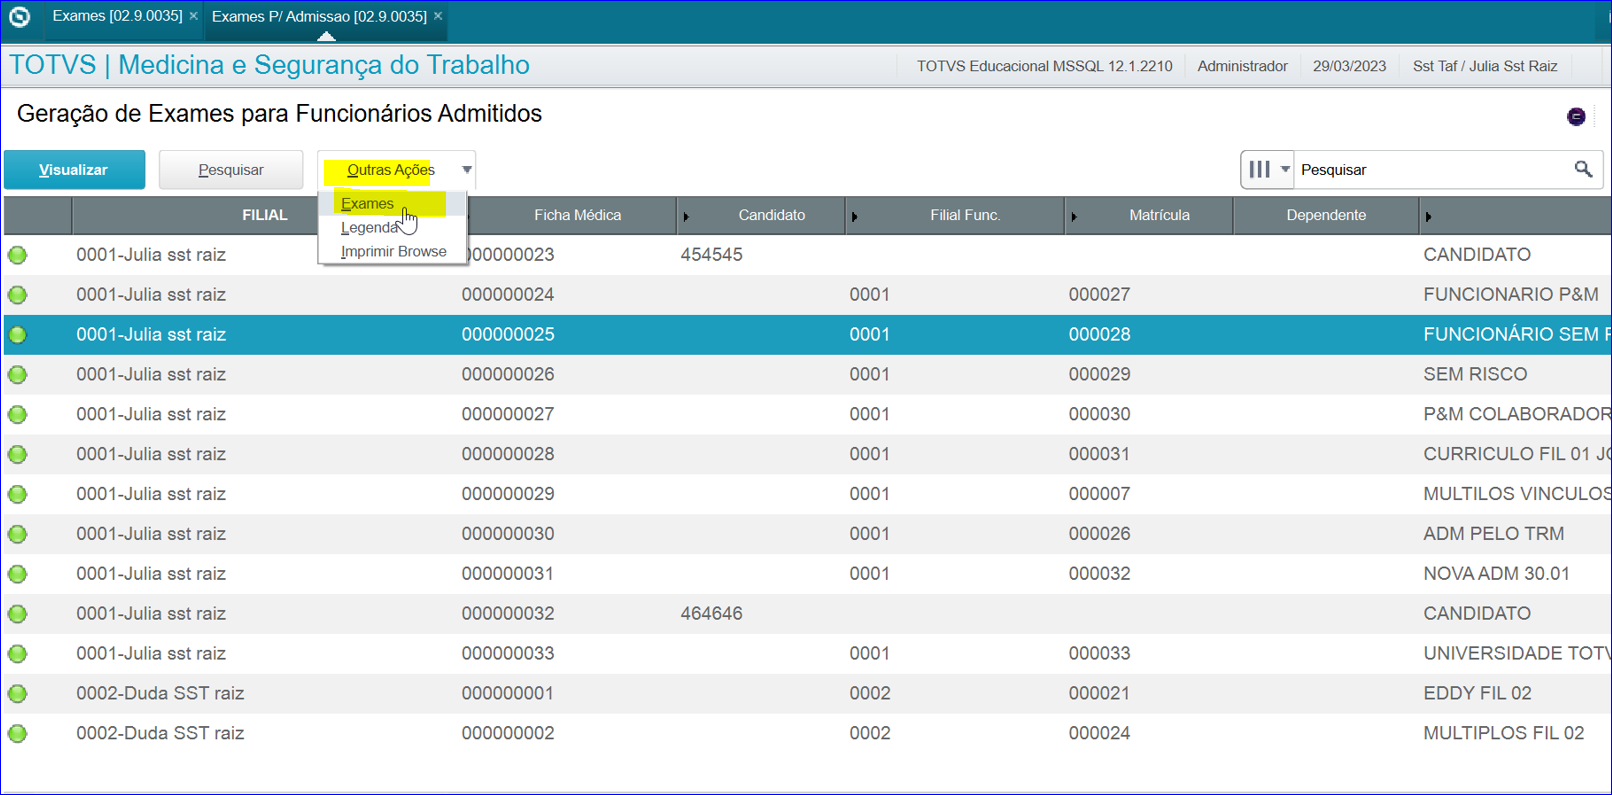Expand the Outras Ações dropdown arrow
Viewport: 1612px width, 795px height.
click(x=466, y=170)
